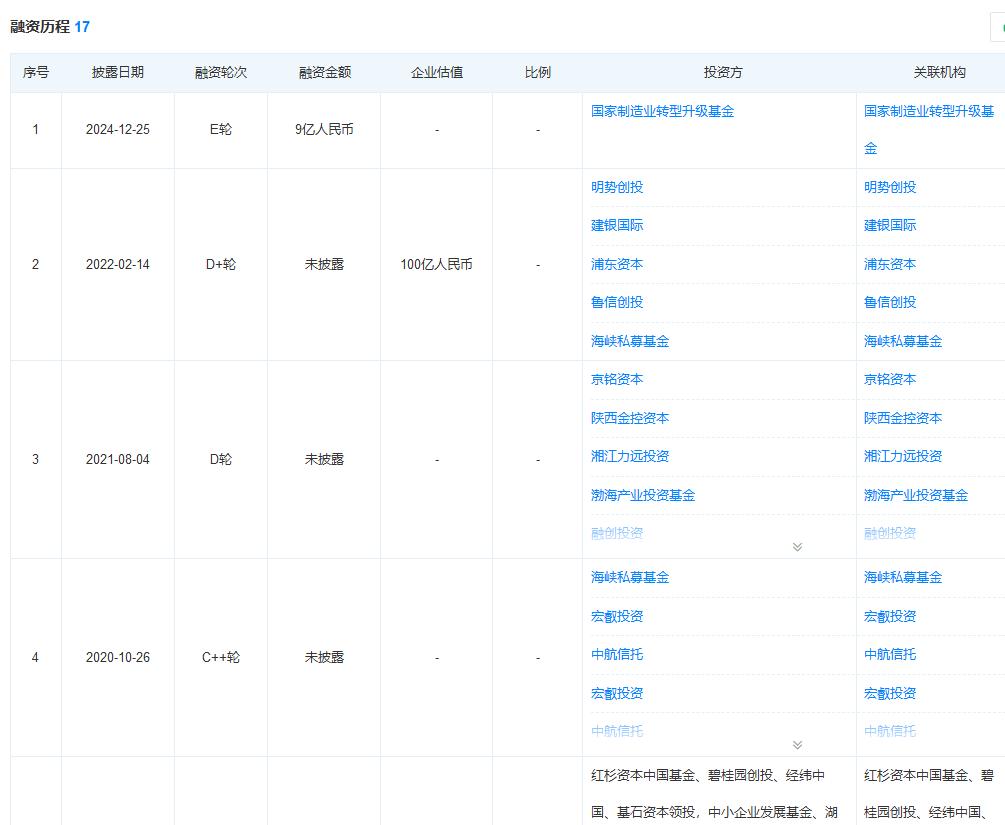Image resolution: width=1005 pixels, height=825 pixels.
Task: Click 湘江力远投资 under 关联机构
Action: click(902, 456)
